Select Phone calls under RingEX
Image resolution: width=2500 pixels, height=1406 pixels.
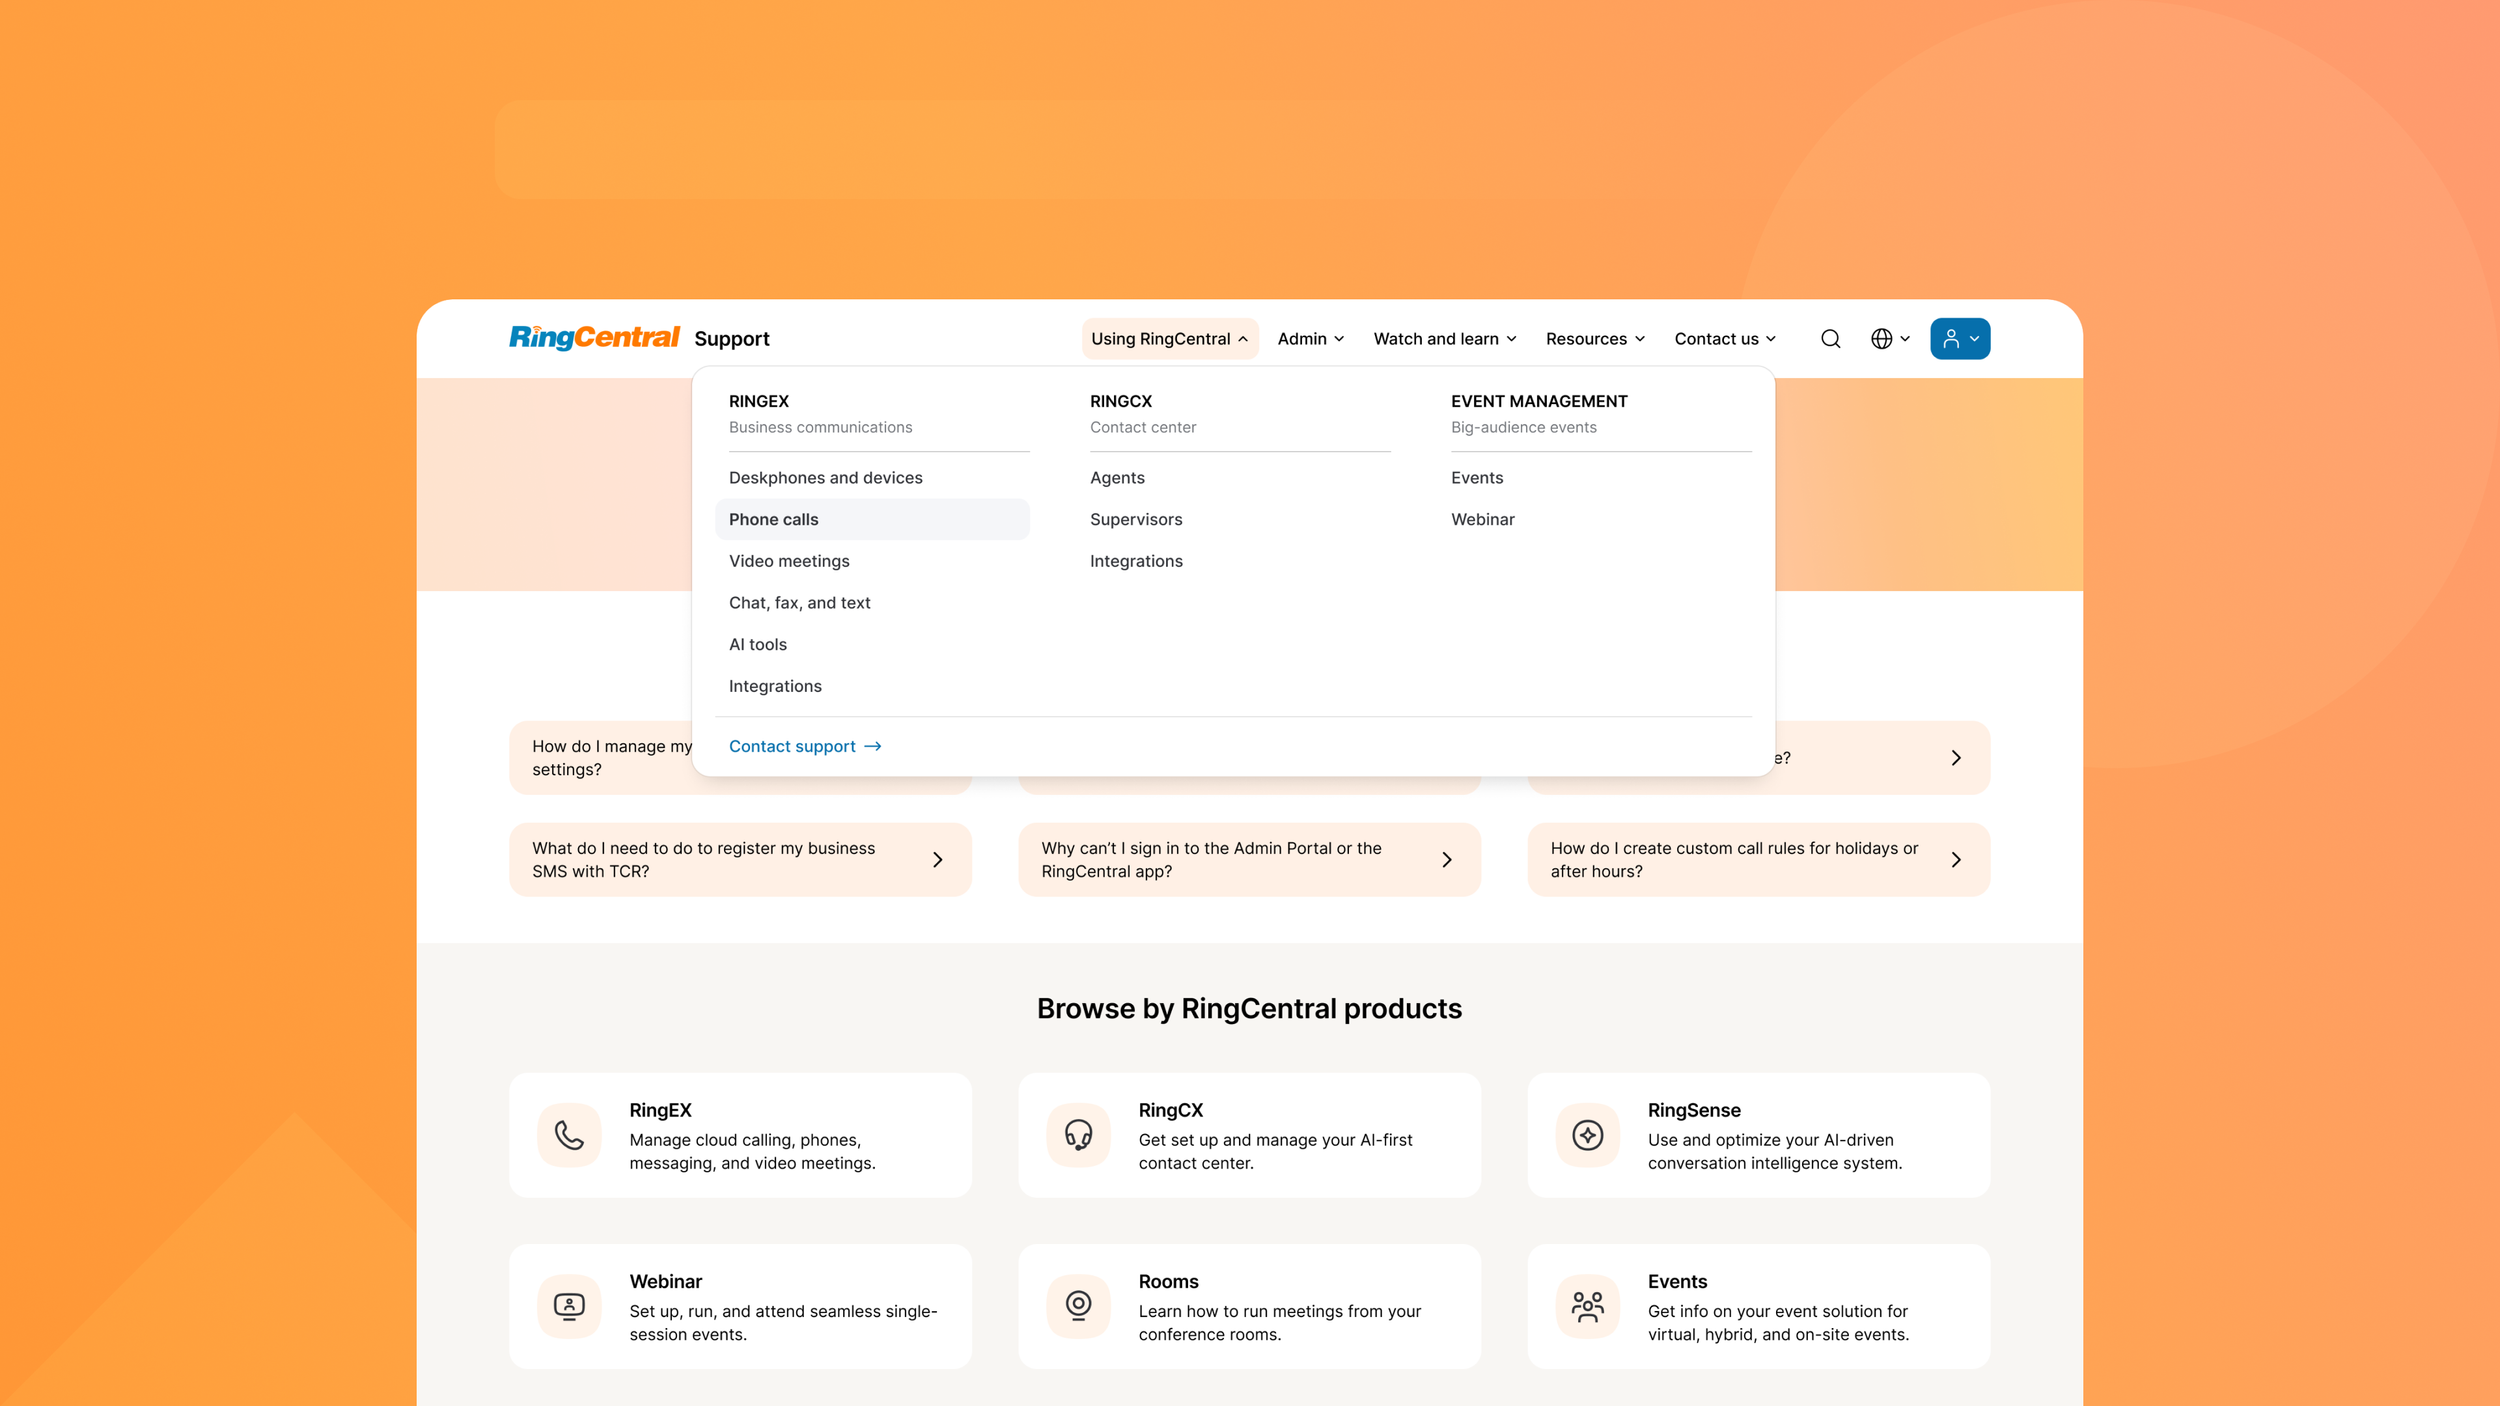coord(773,519)
